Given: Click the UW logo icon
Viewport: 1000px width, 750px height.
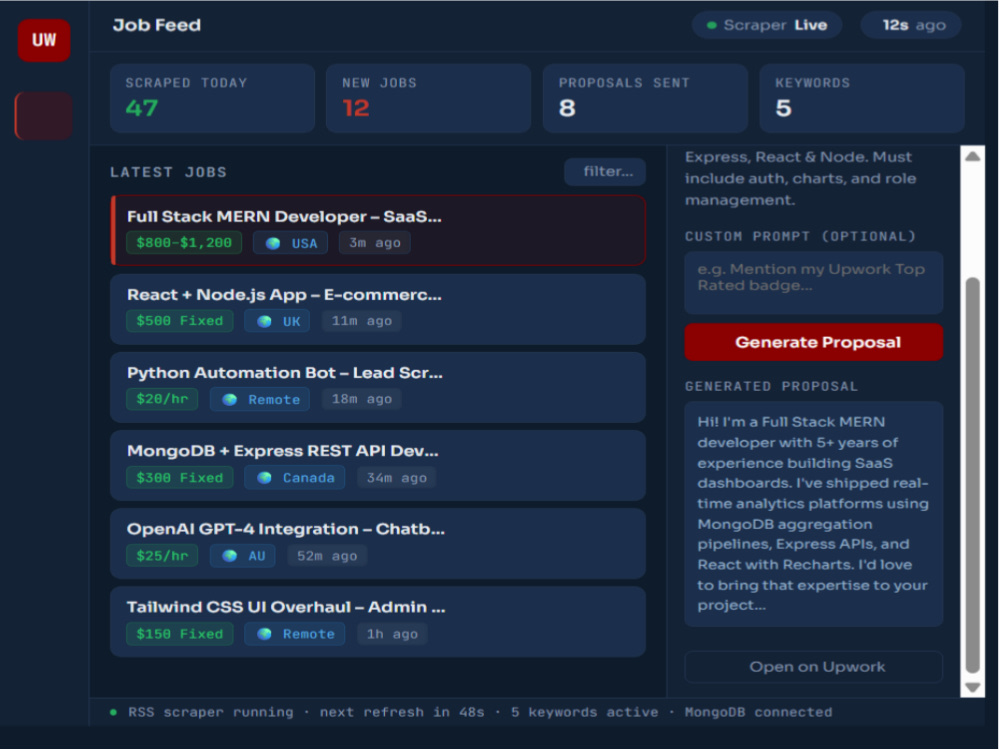Looking at the screenshot, I should [x=44, y=40].
